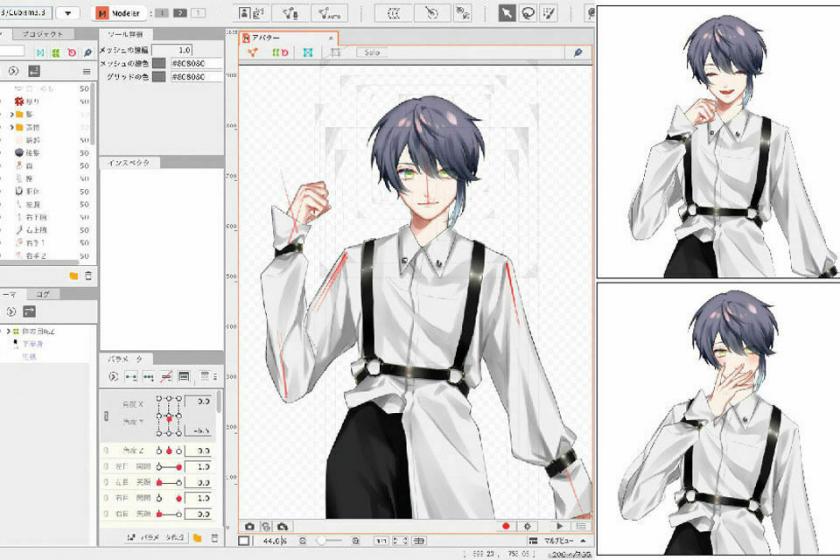
Task: Click the auto mesh generator icon
Action: 329,13
